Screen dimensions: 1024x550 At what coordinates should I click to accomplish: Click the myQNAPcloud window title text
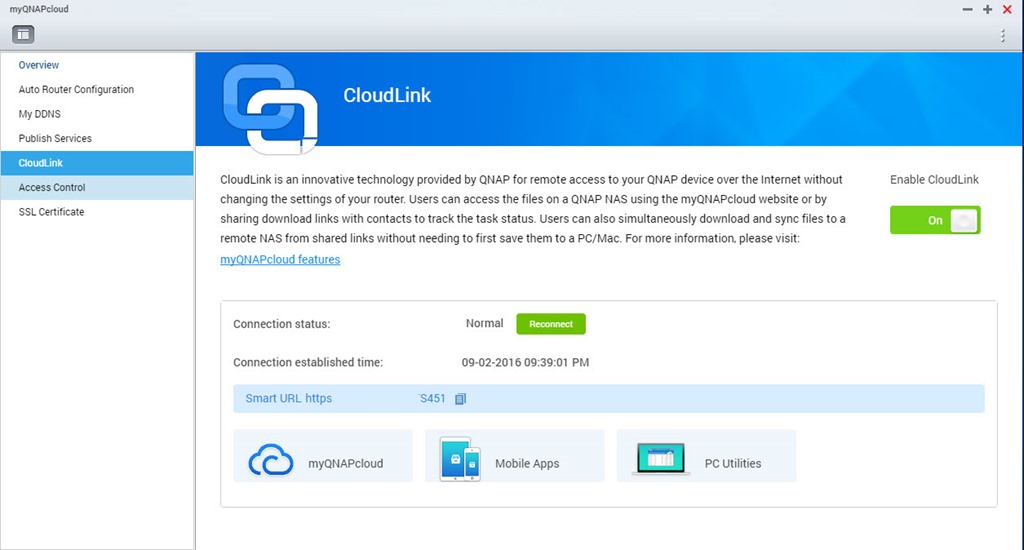pos(39,9)
